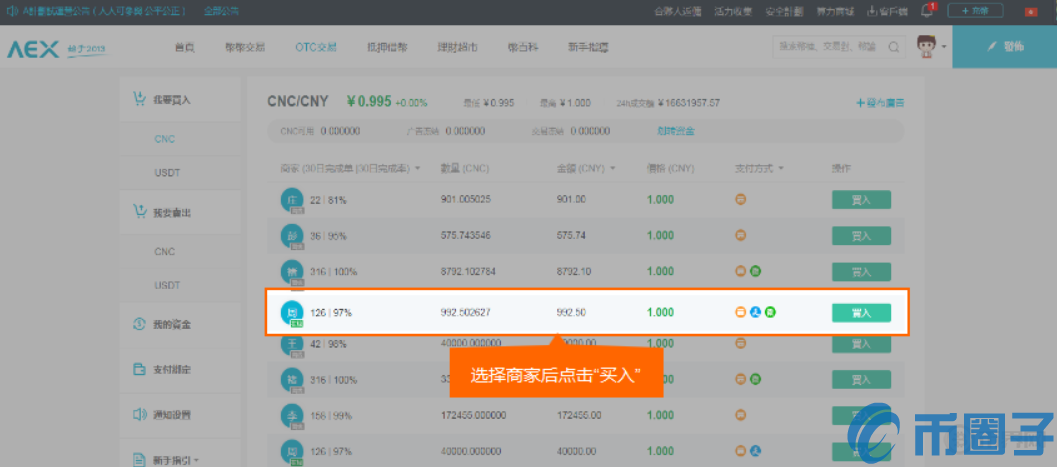Click the 126 | 97% merchant avatar in highlighted row

(291, 312)
